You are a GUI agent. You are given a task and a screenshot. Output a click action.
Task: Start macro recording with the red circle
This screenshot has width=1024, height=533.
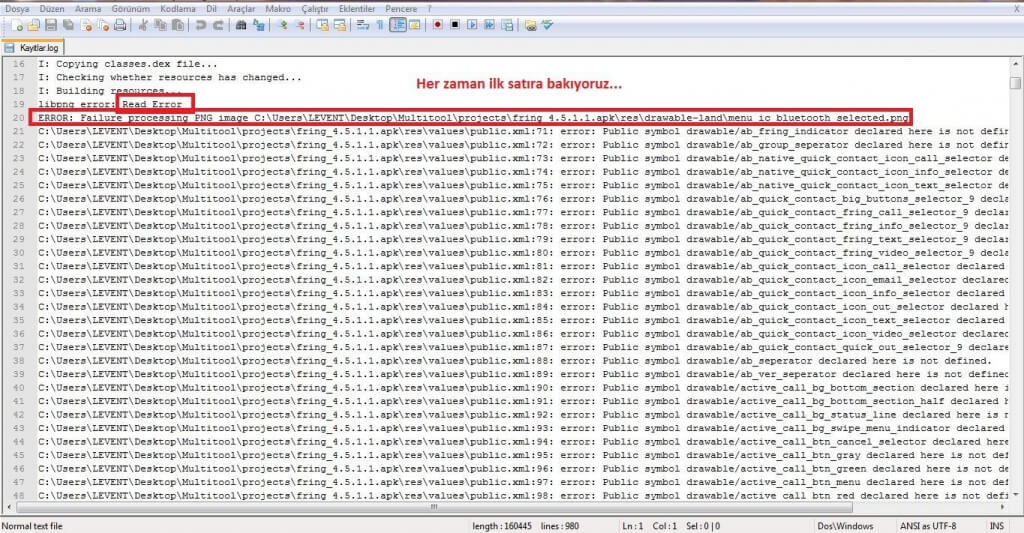coord(438,25)
